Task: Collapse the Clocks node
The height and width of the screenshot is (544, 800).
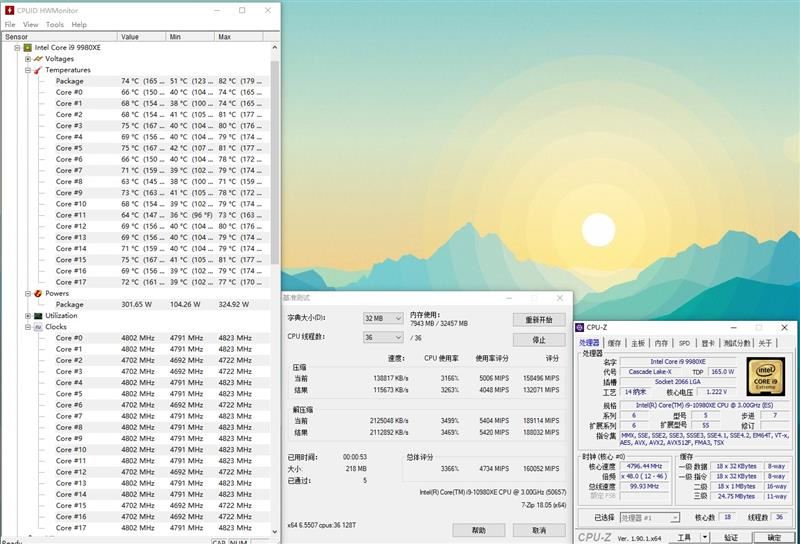Action: click(28, 327)
